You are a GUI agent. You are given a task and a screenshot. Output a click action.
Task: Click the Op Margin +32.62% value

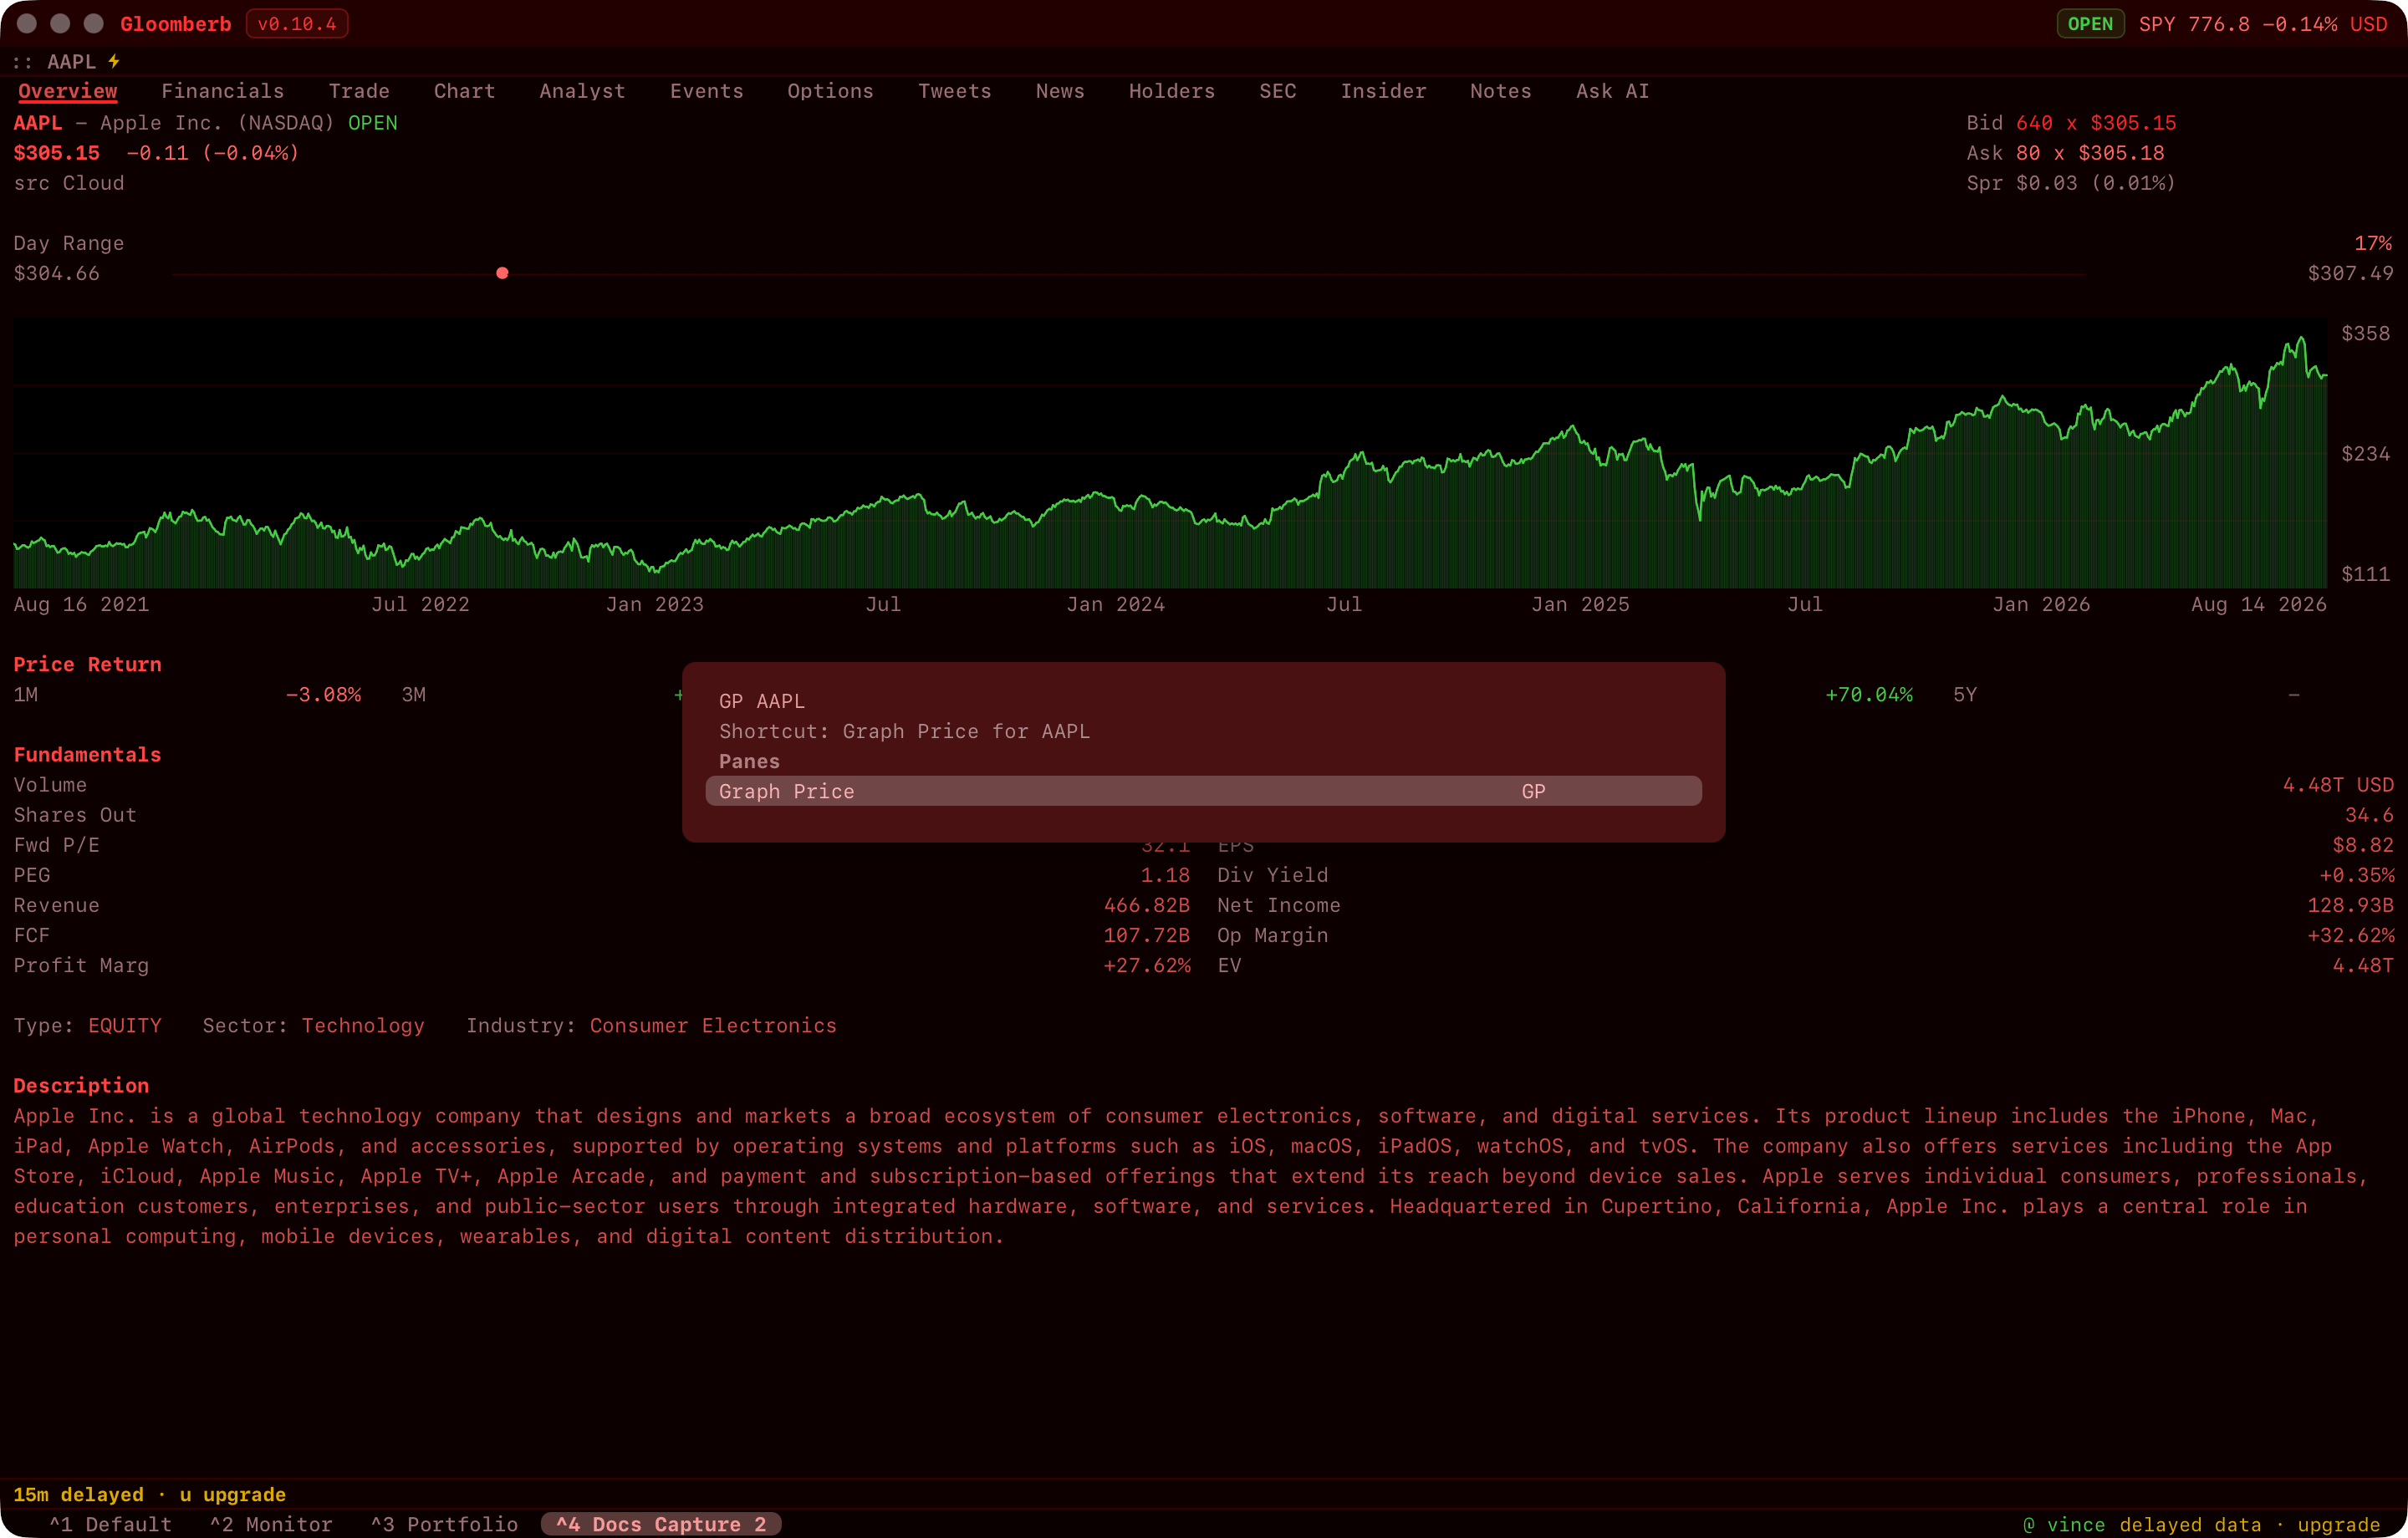[2351, 935]
